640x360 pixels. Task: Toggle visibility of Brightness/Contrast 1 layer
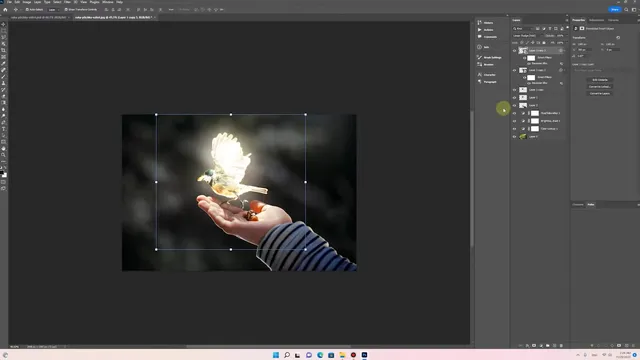pos(514,121)
